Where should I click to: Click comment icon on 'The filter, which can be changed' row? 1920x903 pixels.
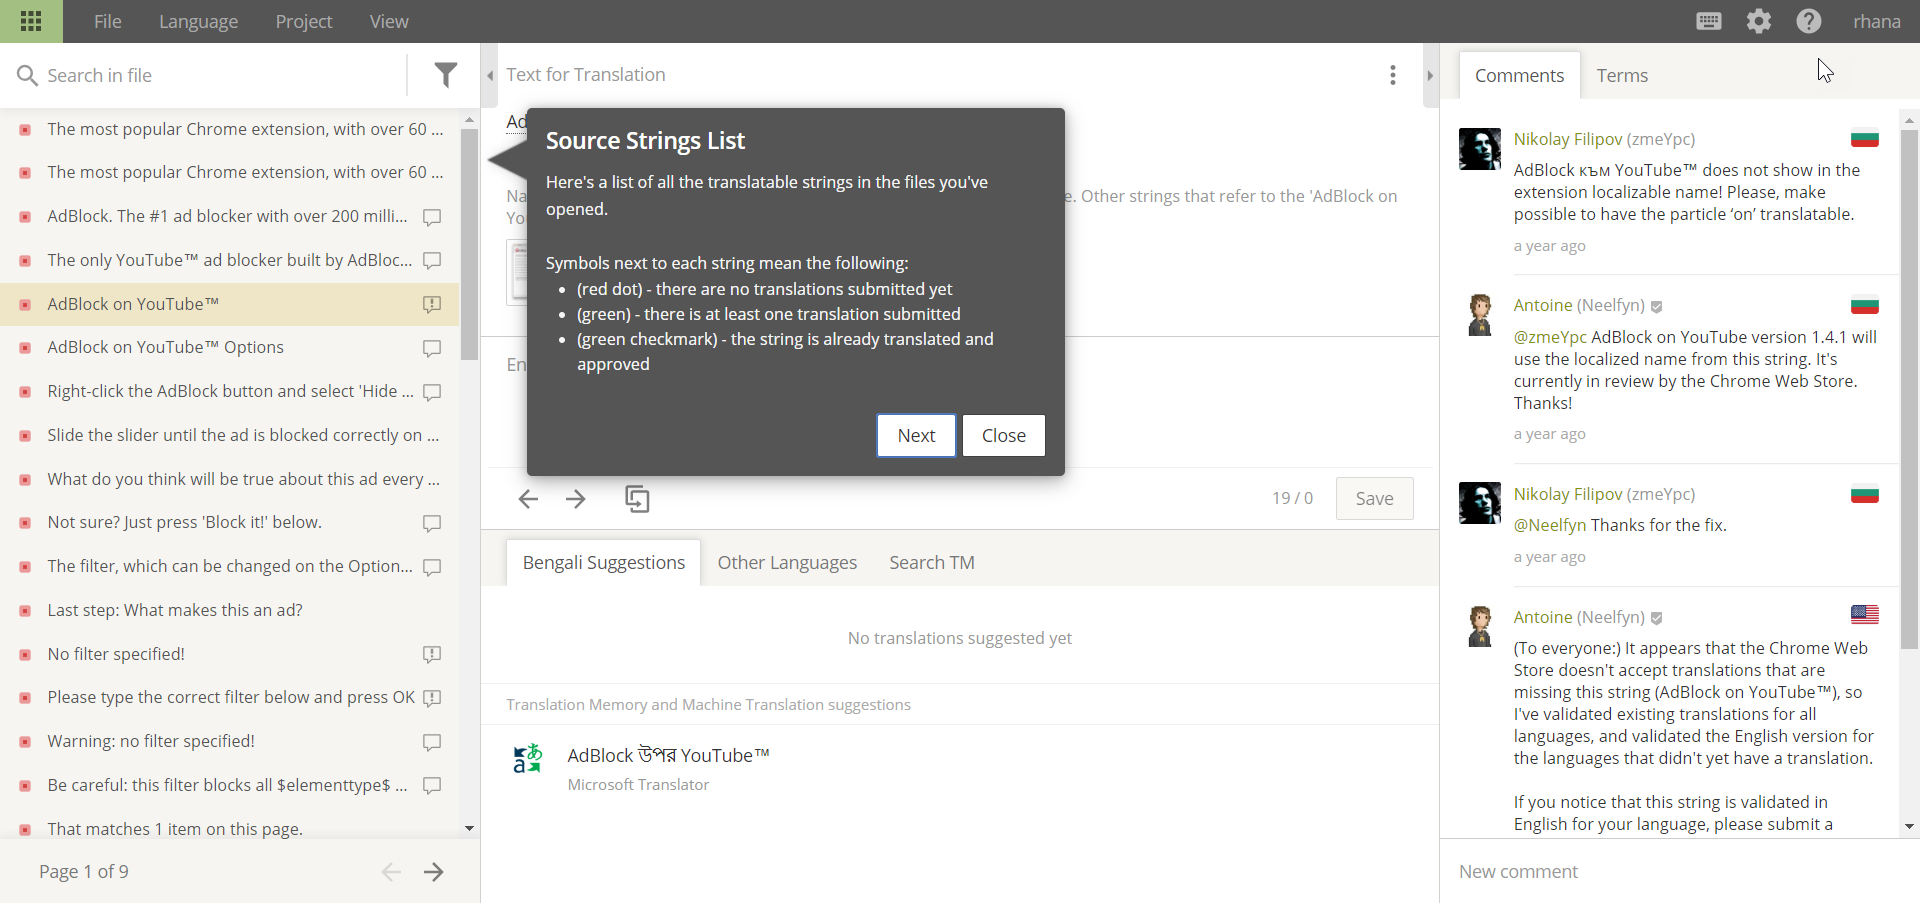432,567
